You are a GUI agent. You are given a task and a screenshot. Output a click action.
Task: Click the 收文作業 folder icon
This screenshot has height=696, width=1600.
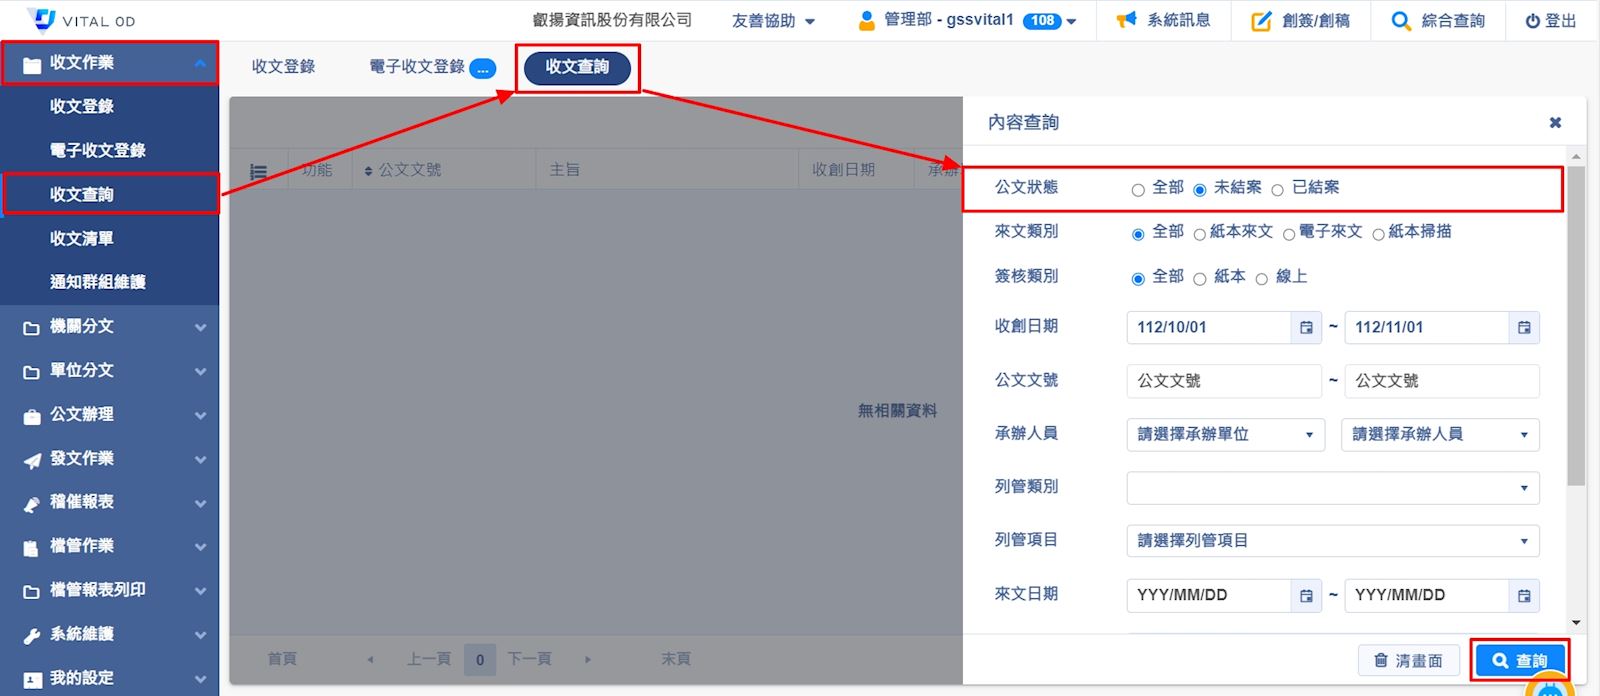pyautogui.click(x=32, y=64)
